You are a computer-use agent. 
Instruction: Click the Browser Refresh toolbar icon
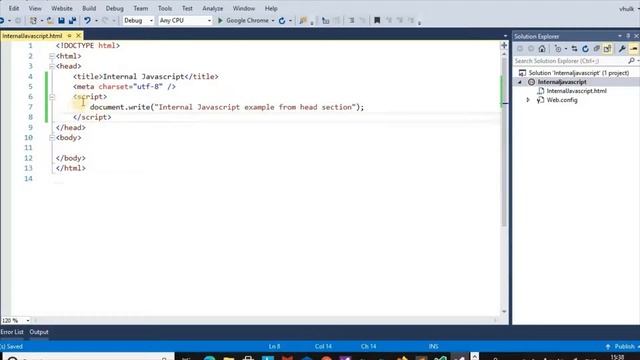[282, 20]
